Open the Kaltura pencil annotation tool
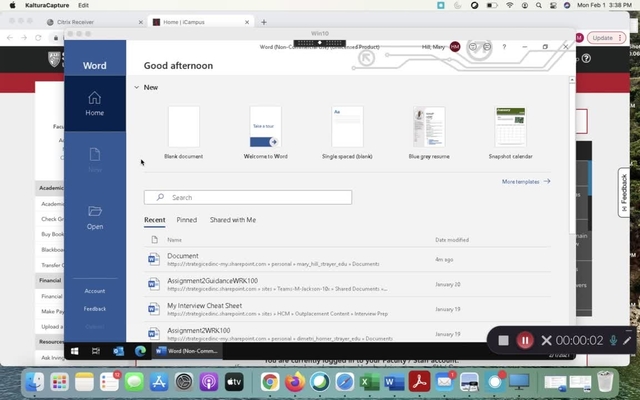Screen dimensions: 640x400 tap(627, 340)
